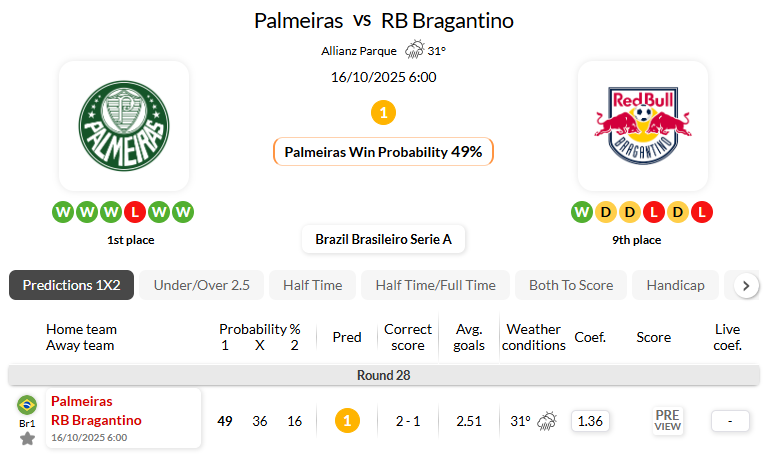The image size is (767, 458).
Task: Click the RB Bragantino Red Bull logo
Action: 643,126
